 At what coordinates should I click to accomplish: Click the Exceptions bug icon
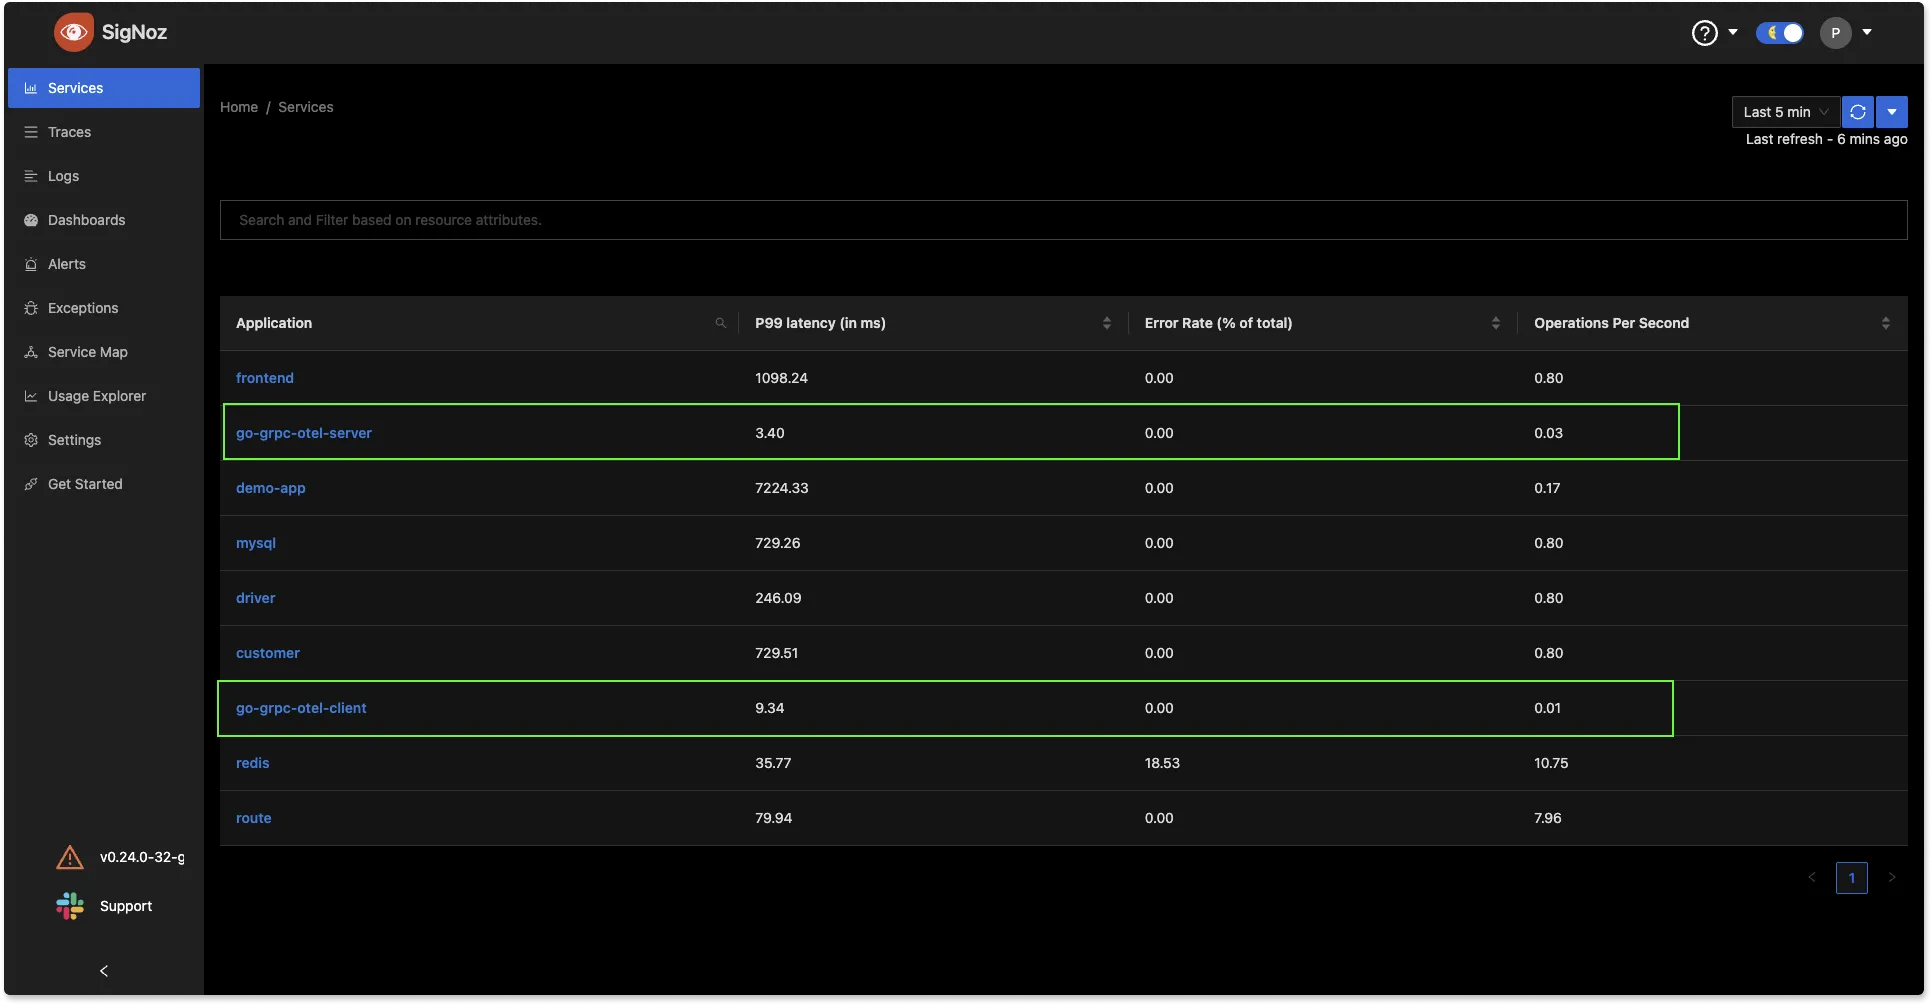point(31,308)
